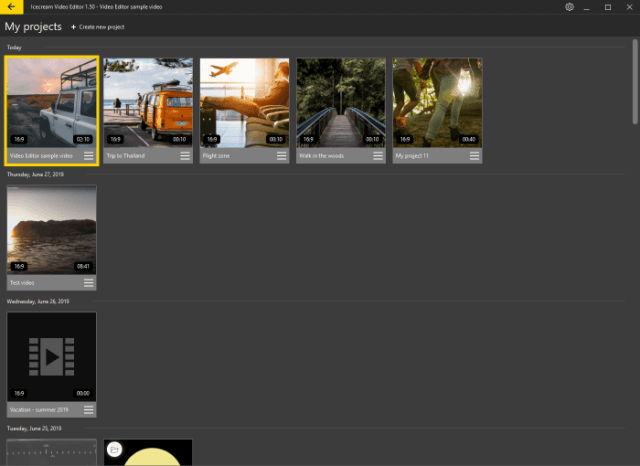640x466 pixels.
Task: Open menu for Video Editor sample video
Action: 89,156
